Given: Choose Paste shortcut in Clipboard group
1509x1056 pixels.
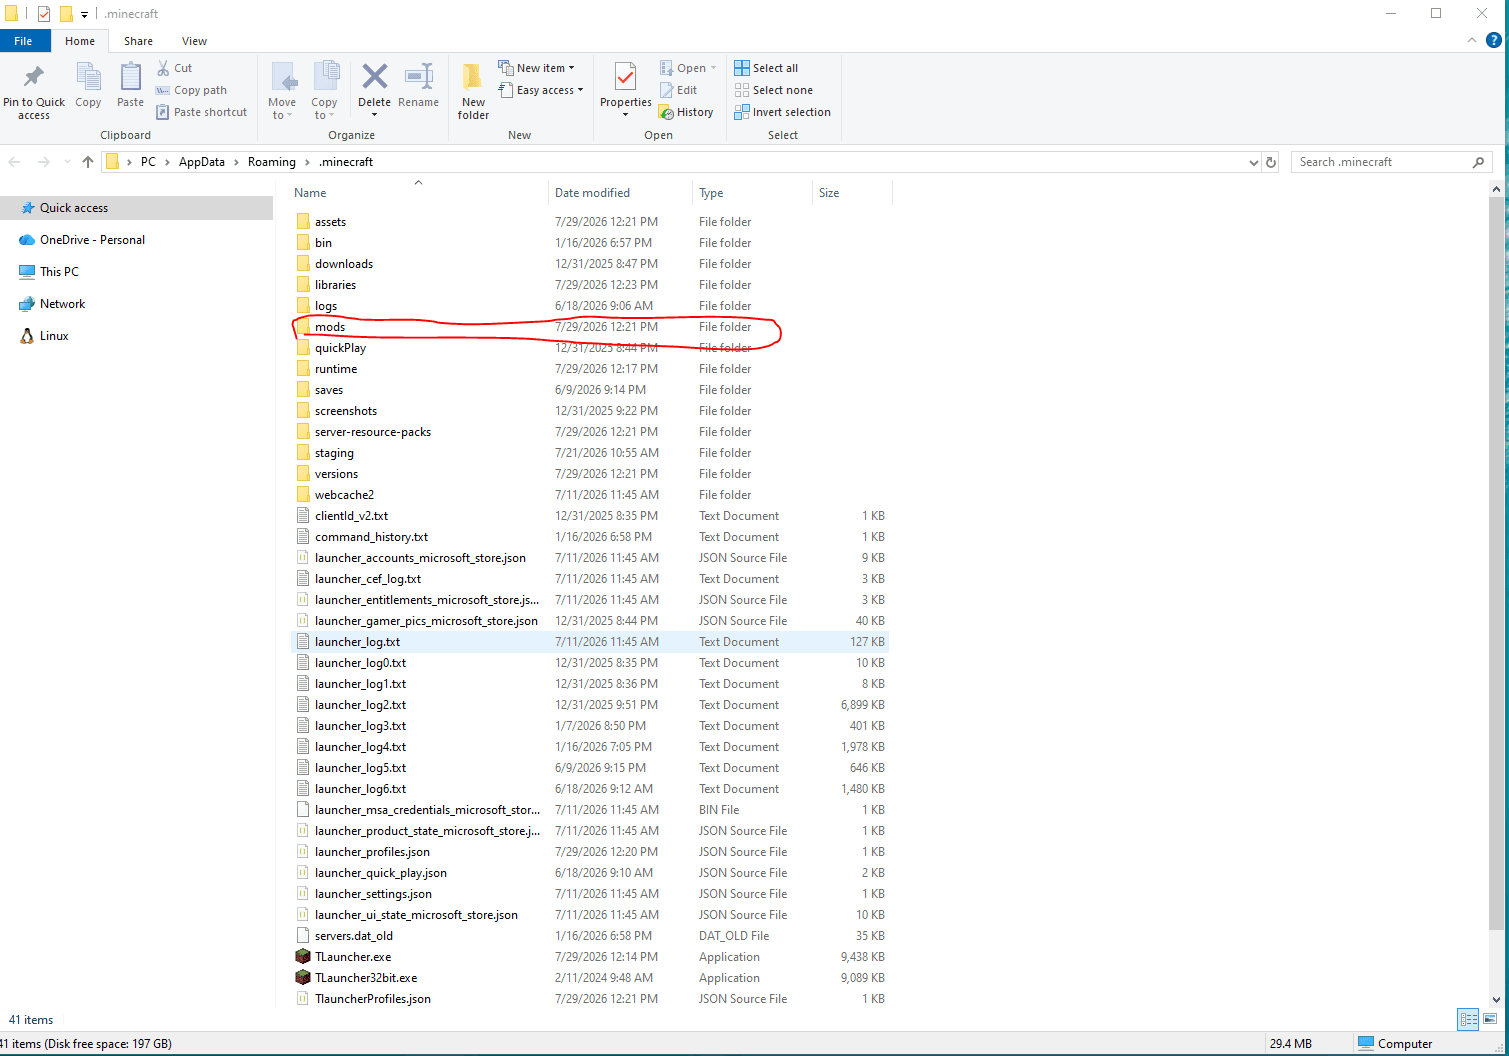Looking at the screenshot, I should pyautogui.click(x=201, y=112).
